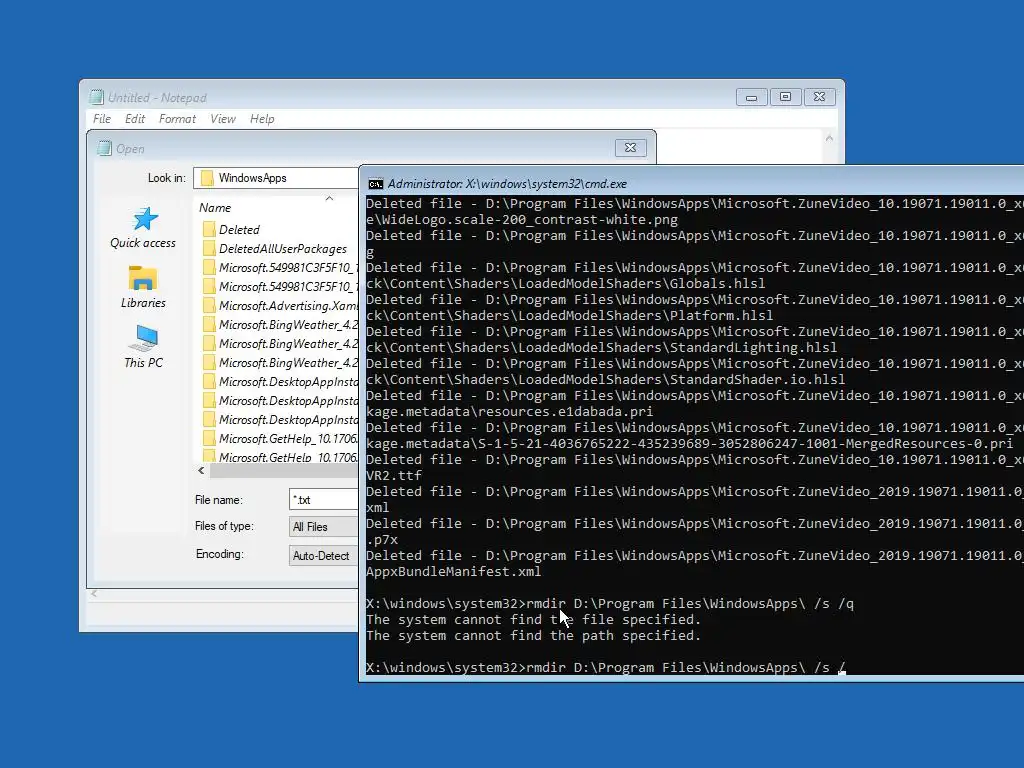The height and width of the screenshot is (768, 1024).
Task: Close the Open dialog
Action: click(630, 148)
